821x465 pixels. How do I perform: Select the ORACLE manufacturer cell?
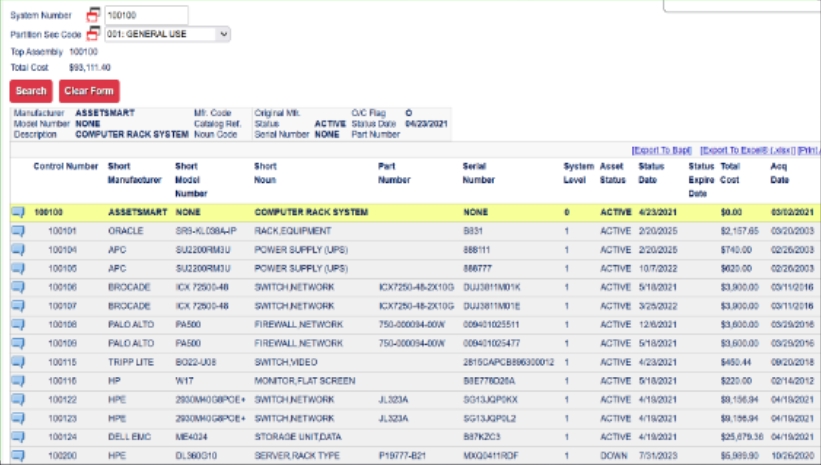click(126, 231)
